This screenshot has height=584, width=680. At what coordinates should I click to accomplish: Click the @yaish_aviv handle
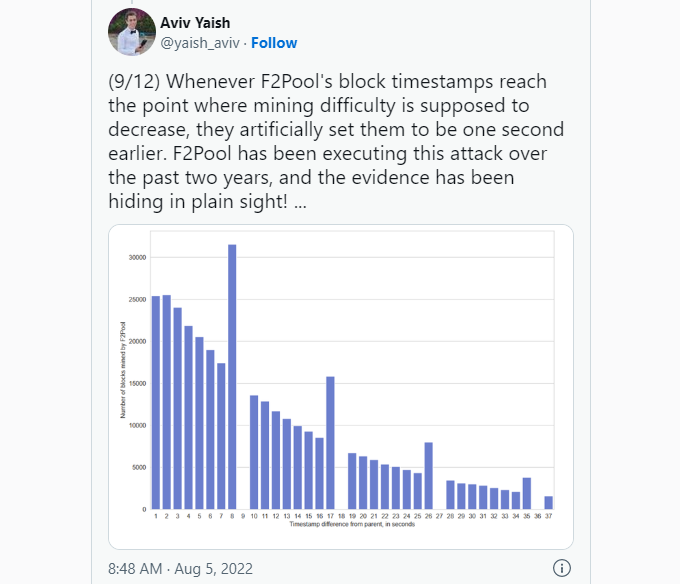(200, 43)
